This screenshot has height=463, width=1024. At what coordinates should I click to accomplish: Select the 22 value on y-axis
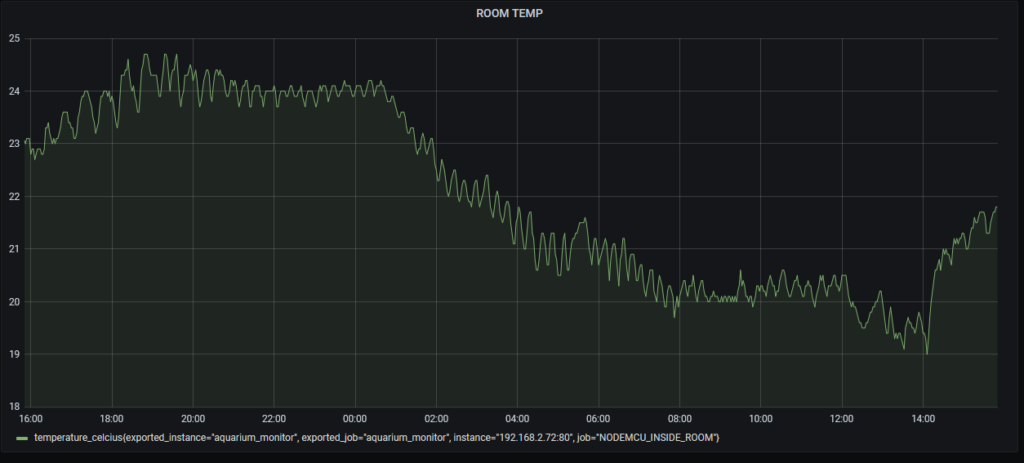[14, 196]
